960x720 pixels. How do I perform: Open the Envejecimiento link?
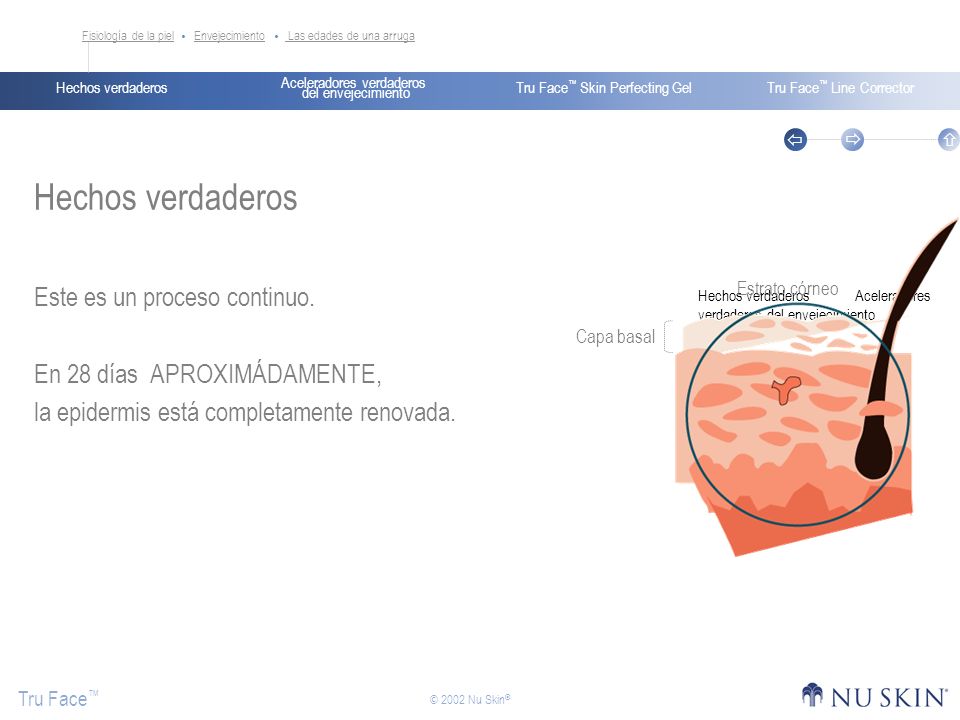(x=229, y=36)
